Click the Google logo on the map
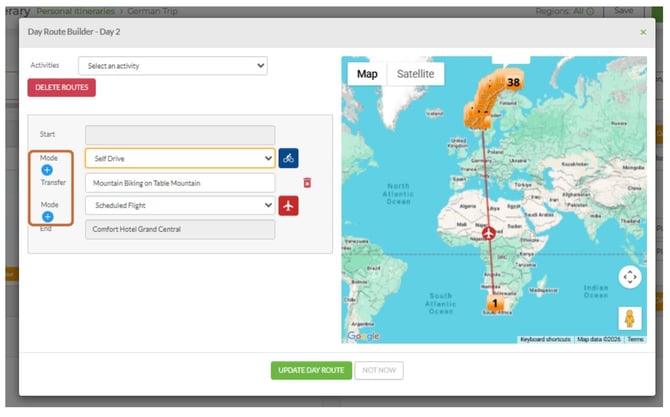 (x=363, y=336)
